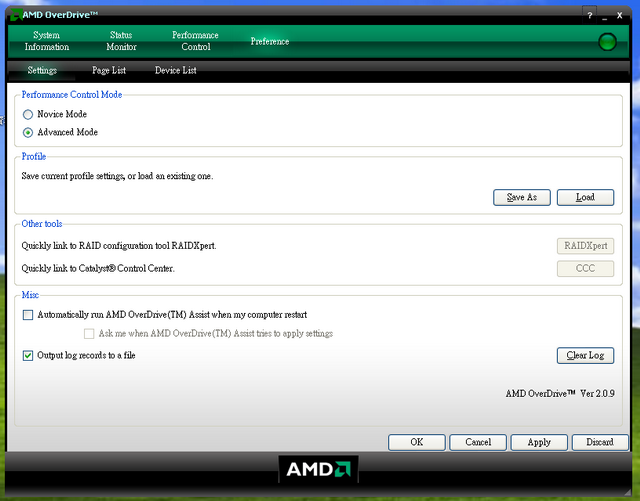The width and height of the screenshot is (640, 501).
Task: Open the Settings sub-tab
Action: (x=42, y=70)
